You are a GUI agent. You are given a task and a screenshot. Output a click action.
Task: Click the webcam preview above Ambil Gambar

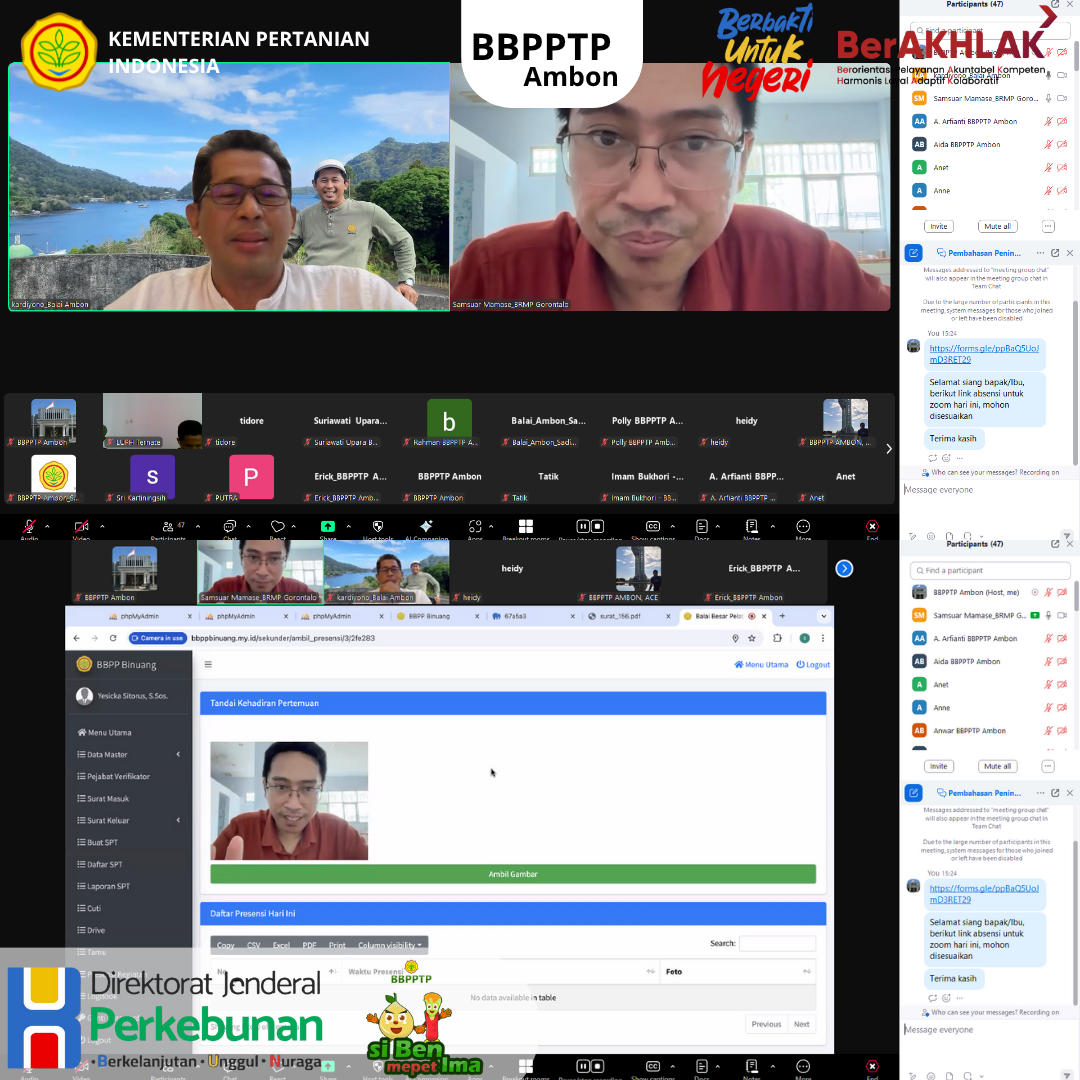(x=289, y=802)
